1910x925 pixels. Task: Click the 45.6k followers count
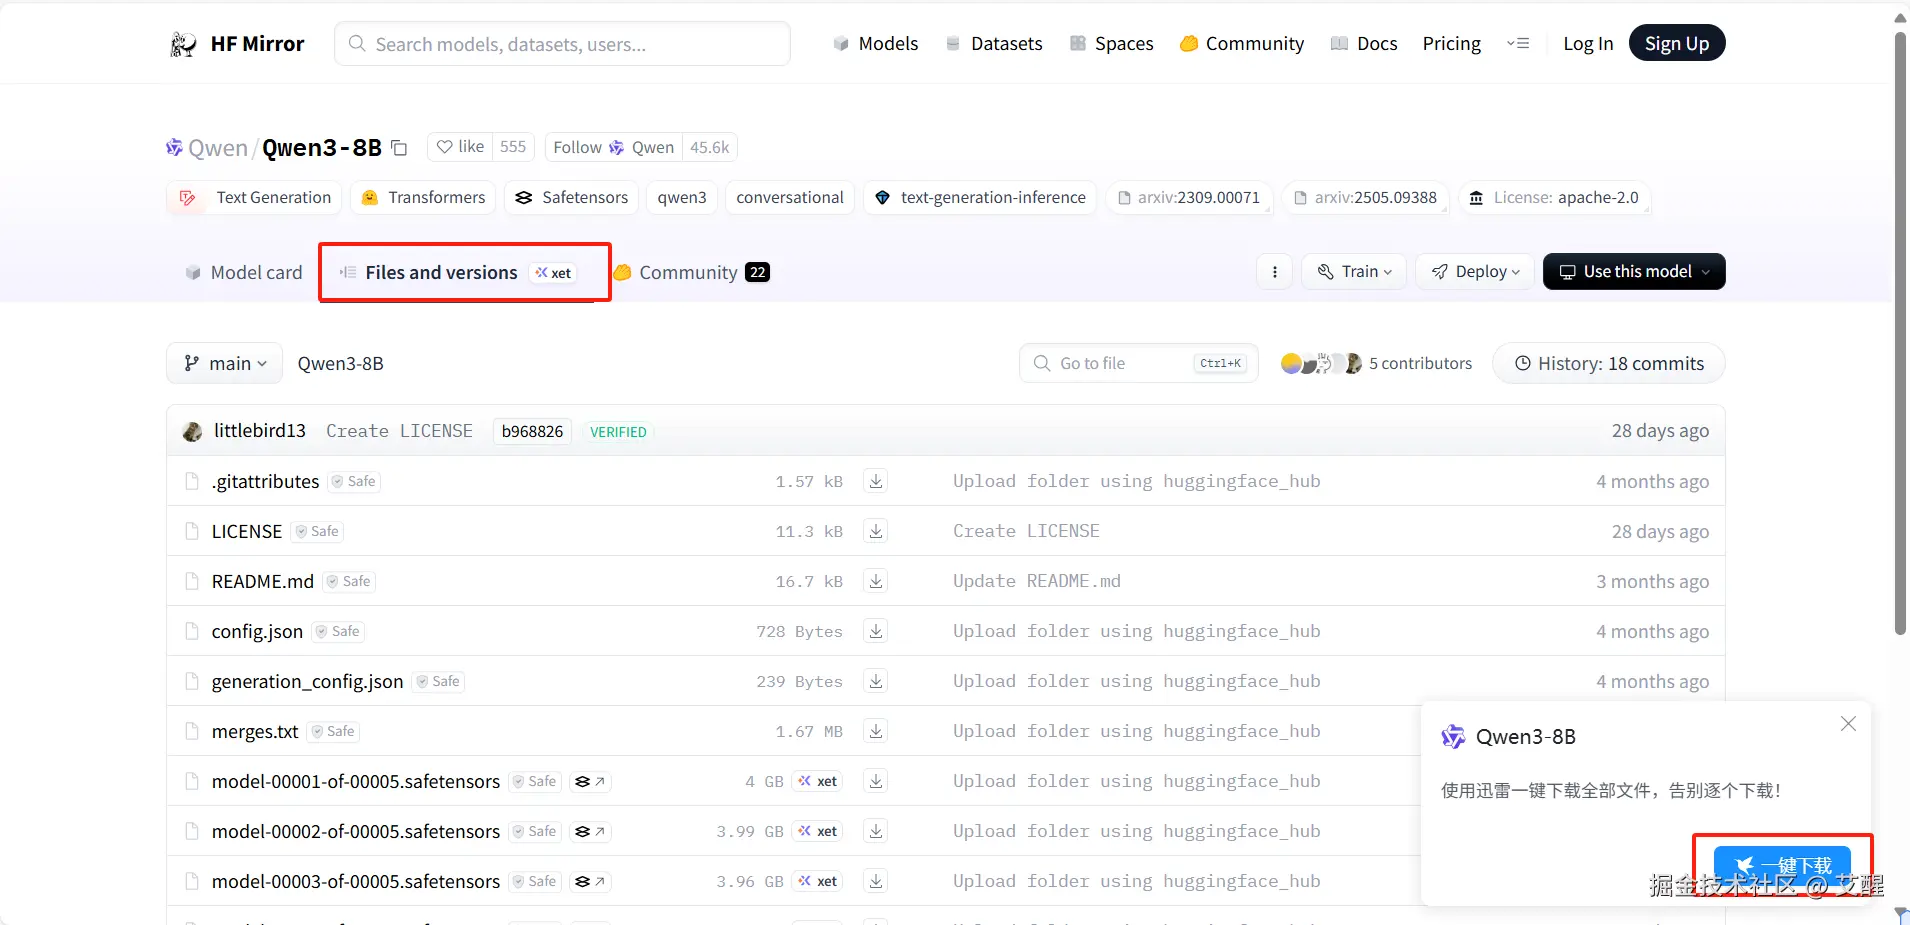coord(710,147)
